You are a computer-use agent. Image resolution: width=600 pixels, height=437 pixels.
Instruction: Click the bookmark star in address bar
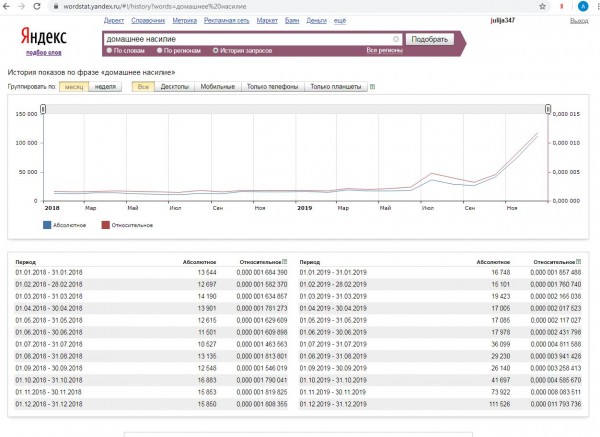click(x=548, y=6)
